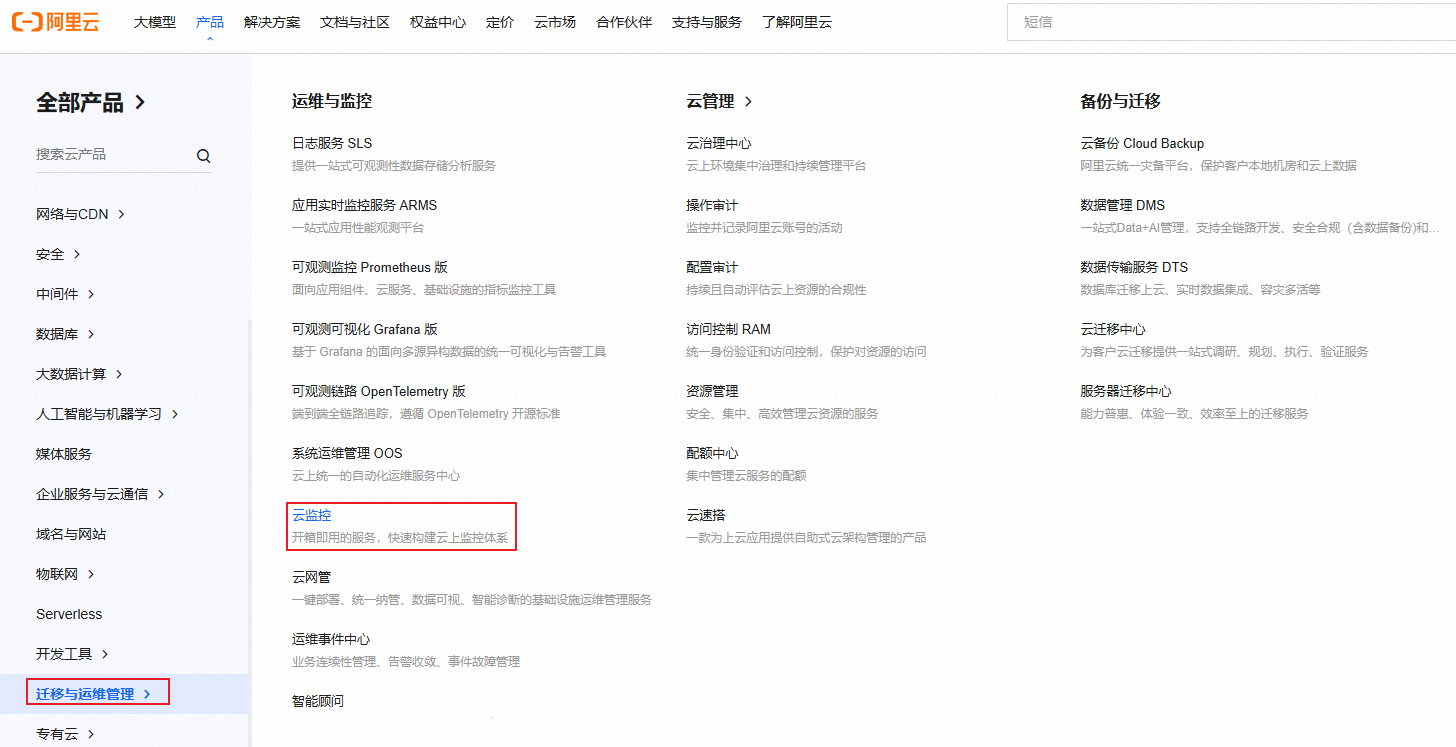Viewport: 1456px width, 747px height.
Task: Open the 云速搭 product link
Action: [x=706, y=515]
